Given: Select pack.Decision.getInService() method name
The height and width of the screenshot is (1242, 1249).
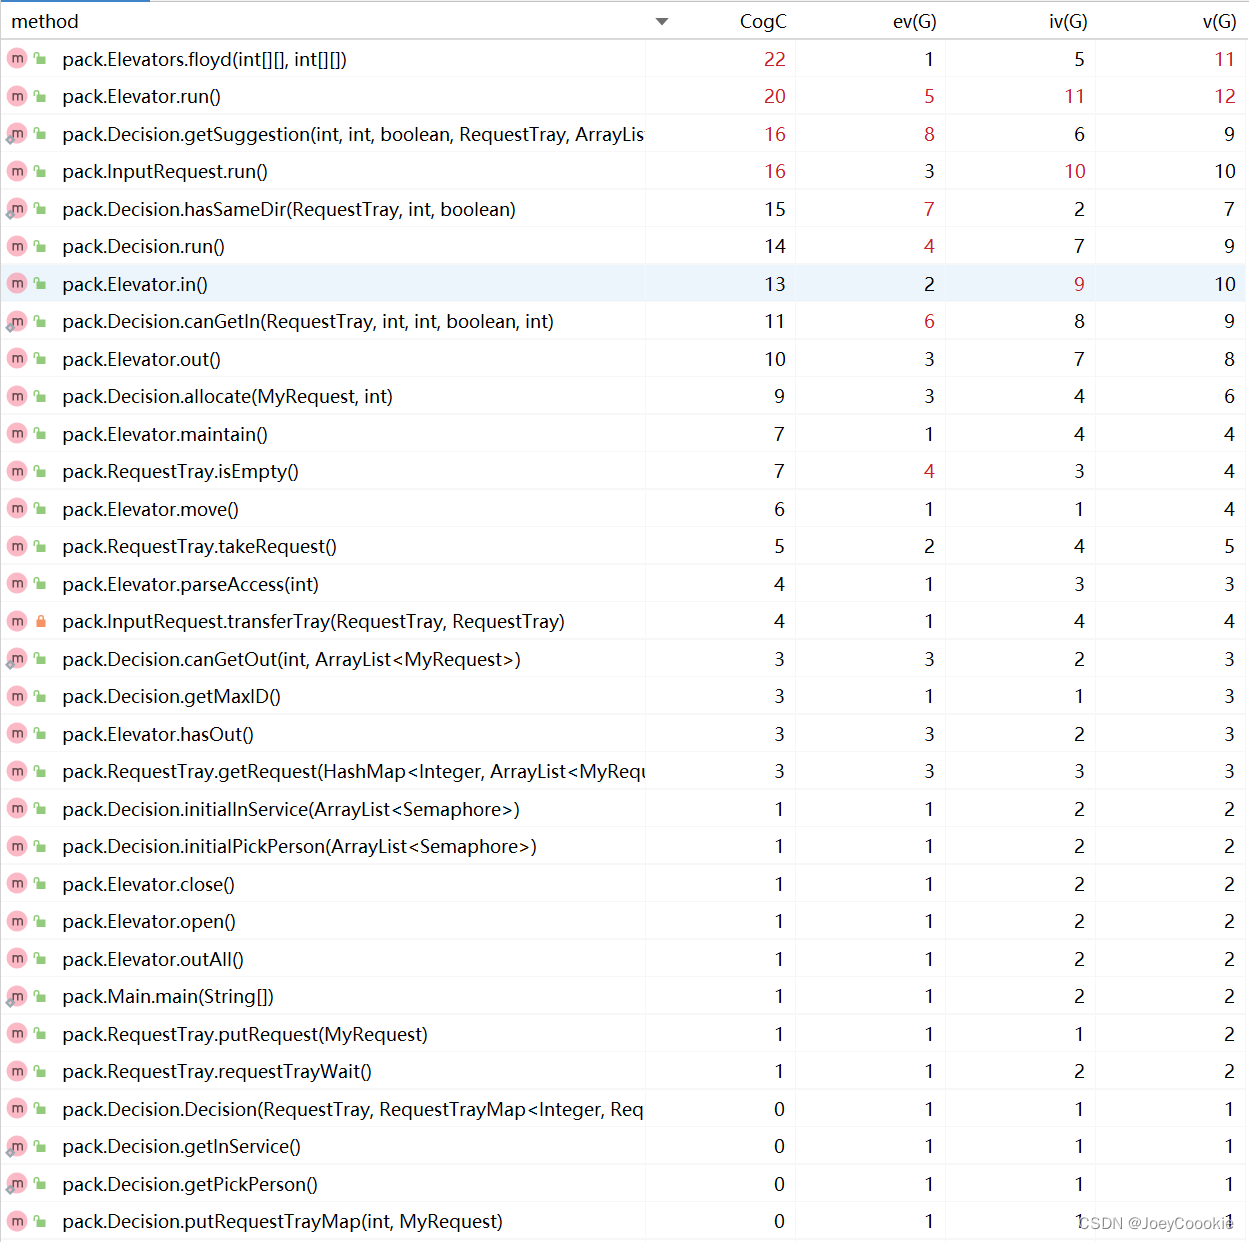Looking at the screenshot, I should pos(181,1146).
